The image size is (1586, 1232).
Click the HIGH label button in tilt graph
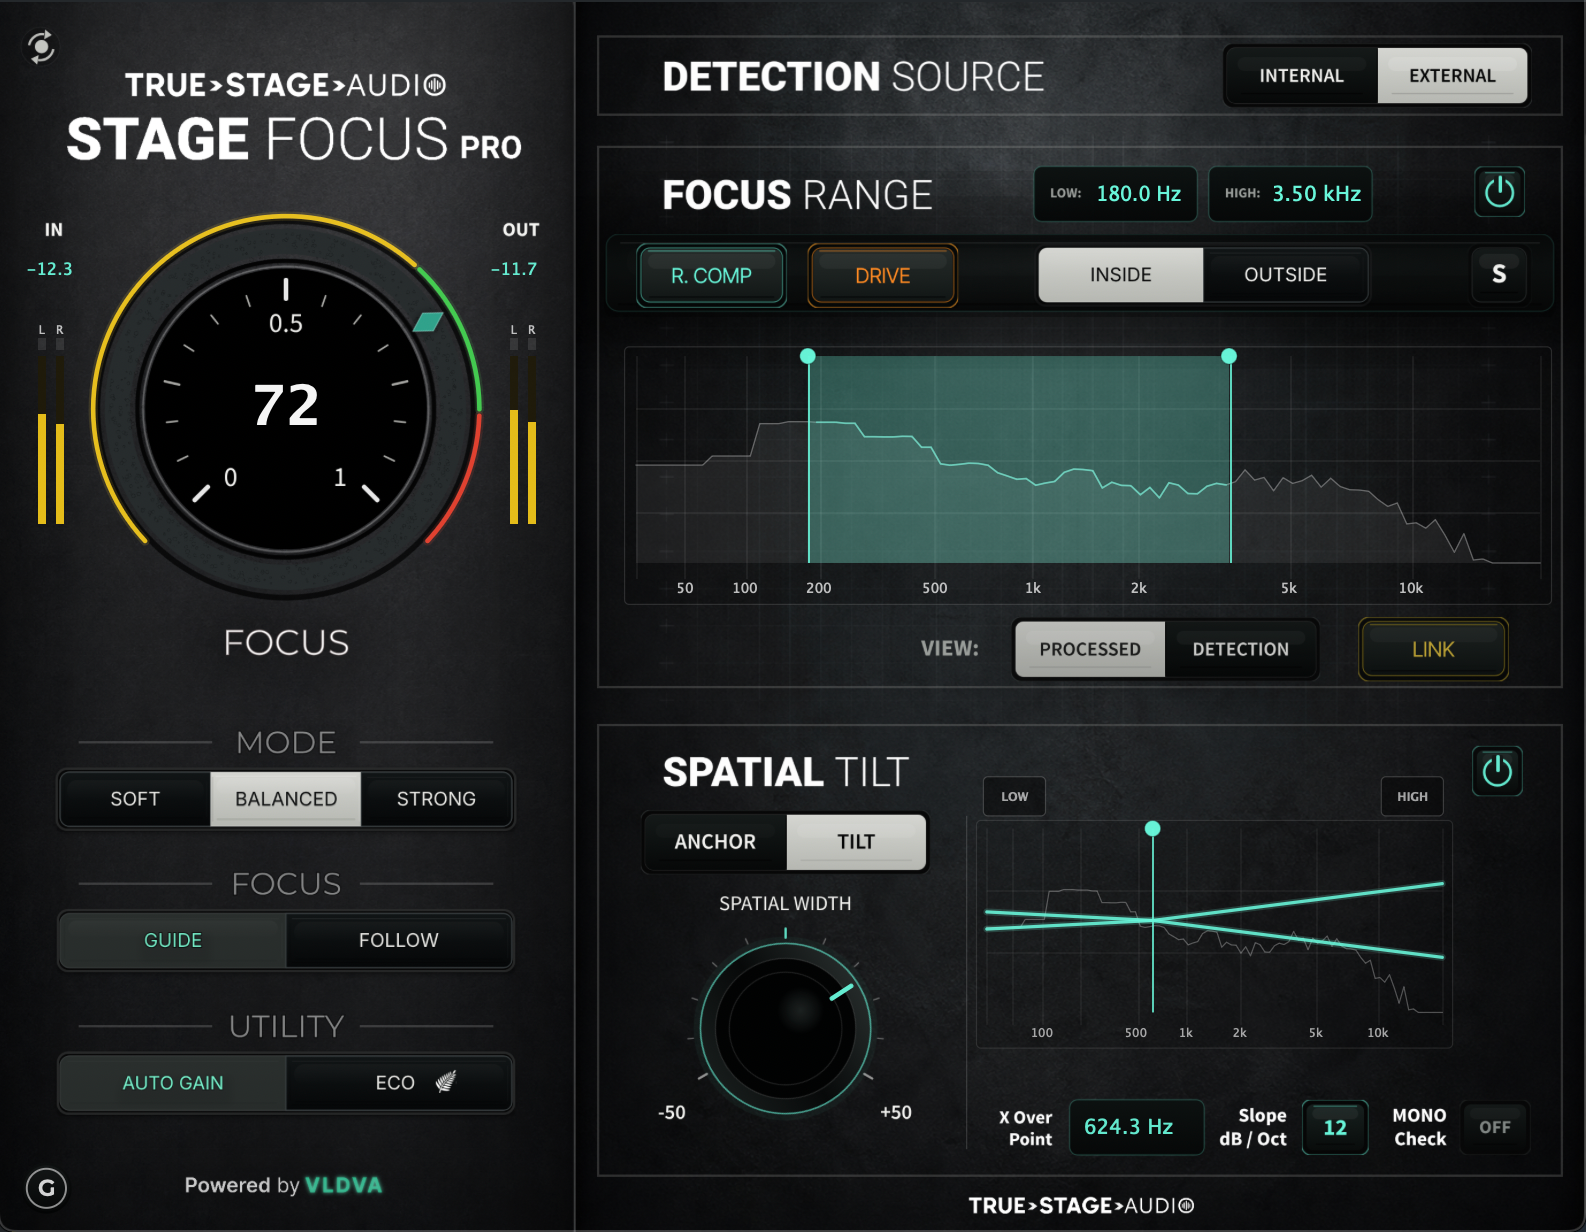pyautogui.click(x=1412, y=796)
